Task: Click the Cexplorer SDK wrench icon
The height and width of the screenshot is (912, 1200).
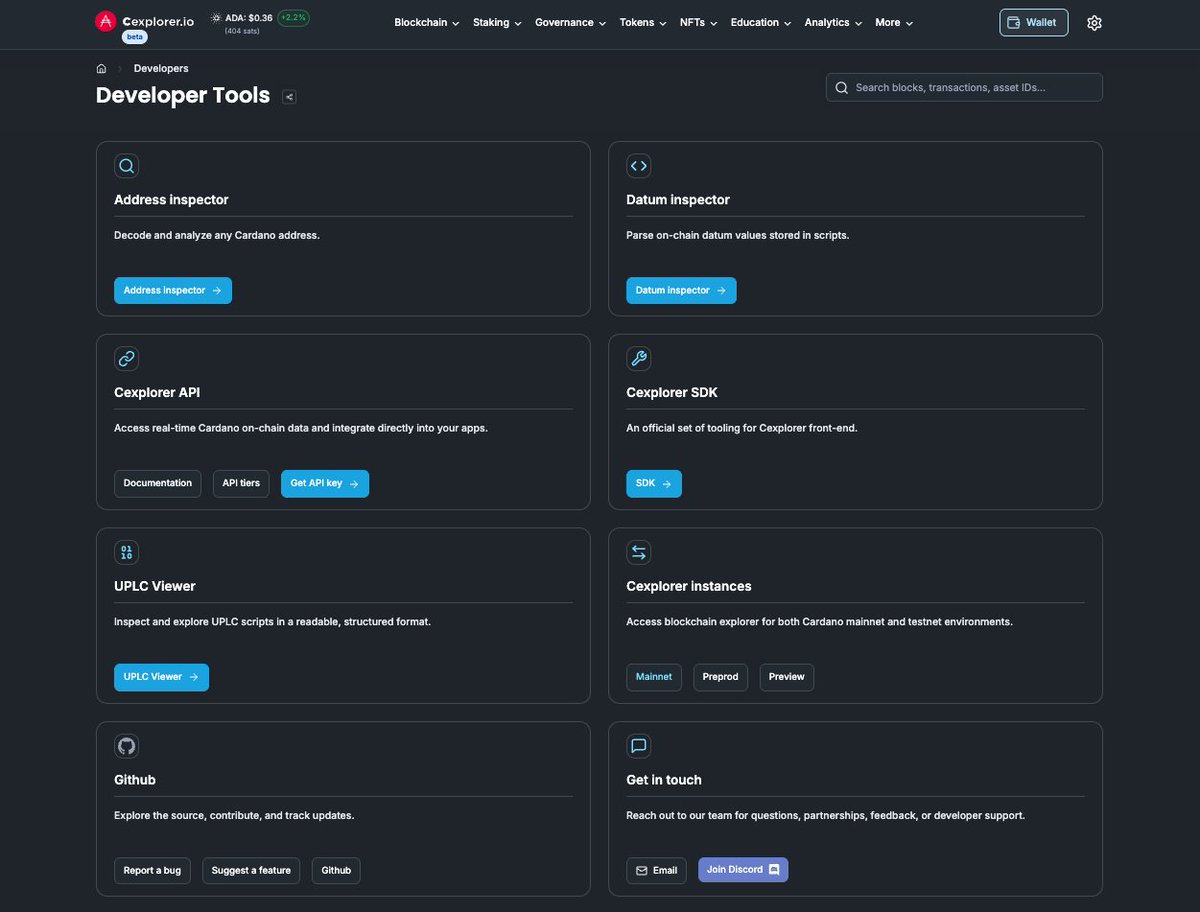Action: click(638, 358)
